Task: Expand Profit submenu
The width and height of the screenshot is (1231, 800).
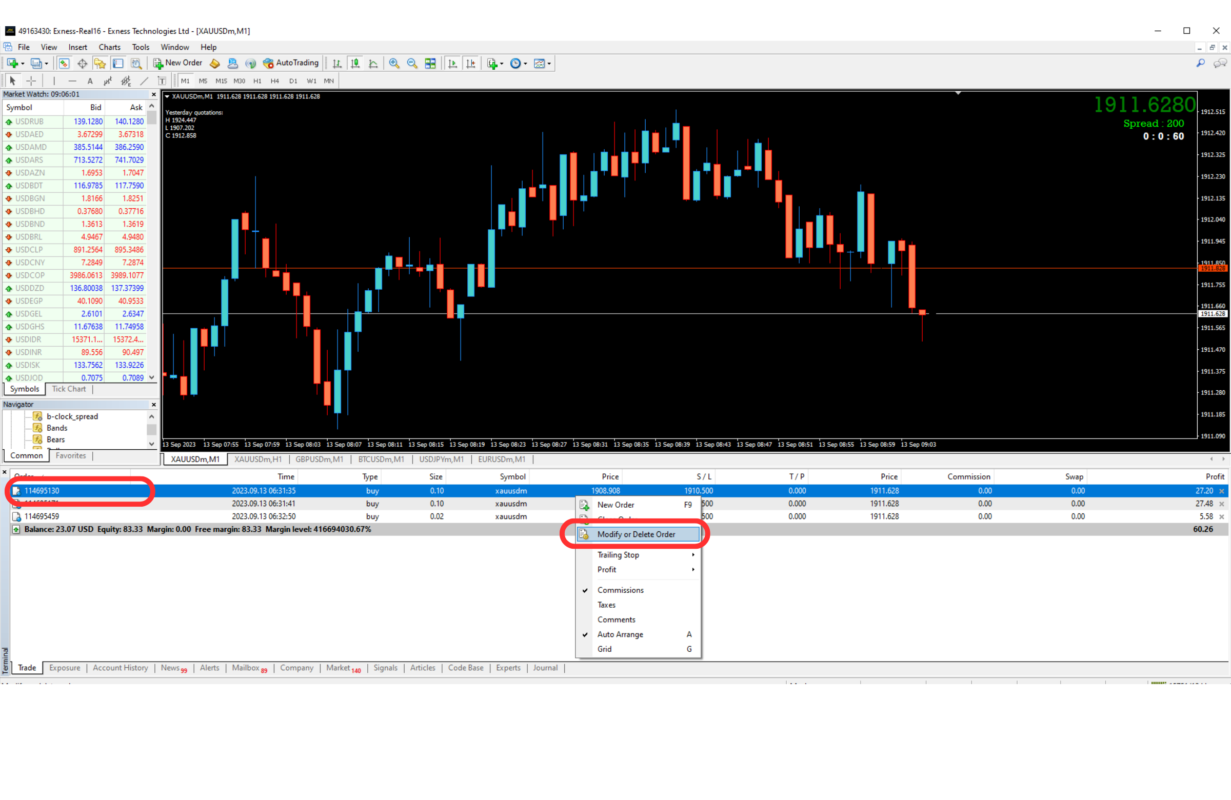Action: coord(638,570)
